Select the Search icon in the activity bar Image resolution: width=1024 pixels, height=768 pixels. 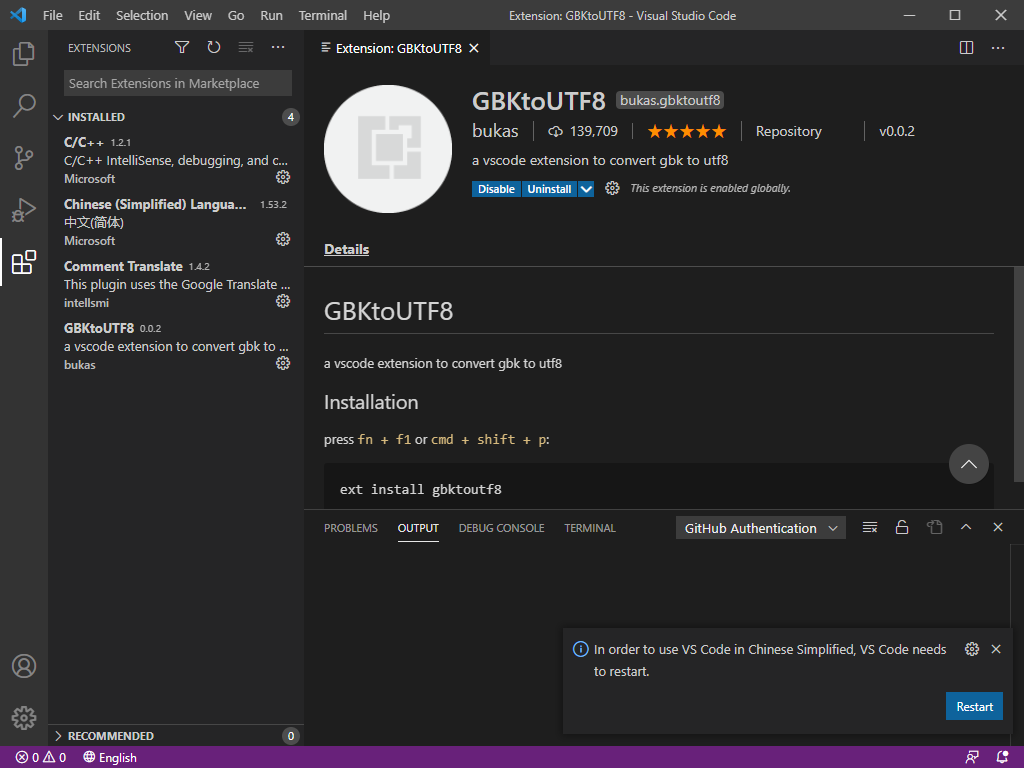pyautogui.click(x=24, y=103)
